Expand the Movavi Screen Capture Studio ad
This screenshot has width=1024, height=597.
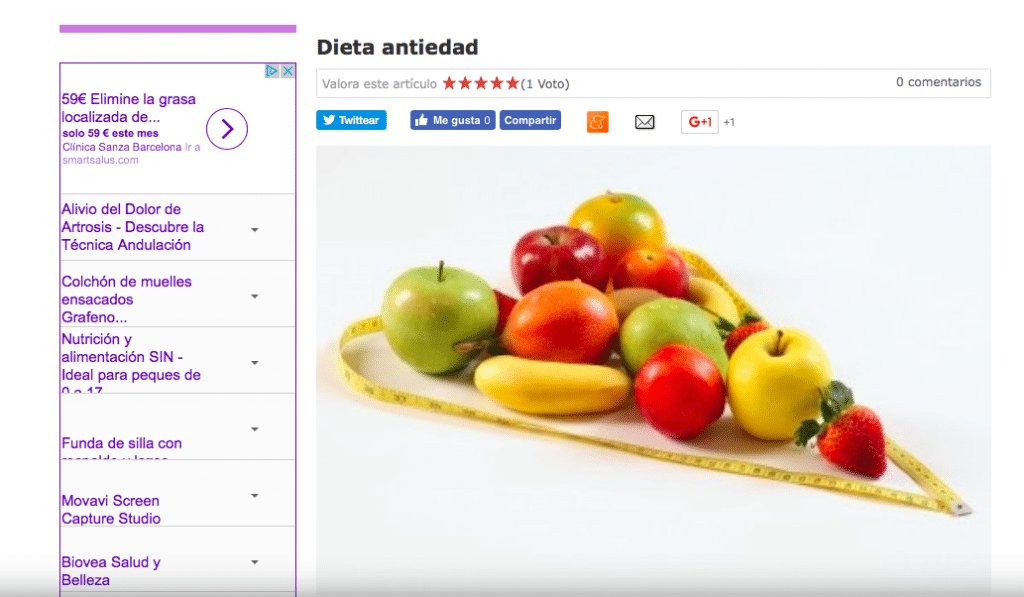pos(255,496)
